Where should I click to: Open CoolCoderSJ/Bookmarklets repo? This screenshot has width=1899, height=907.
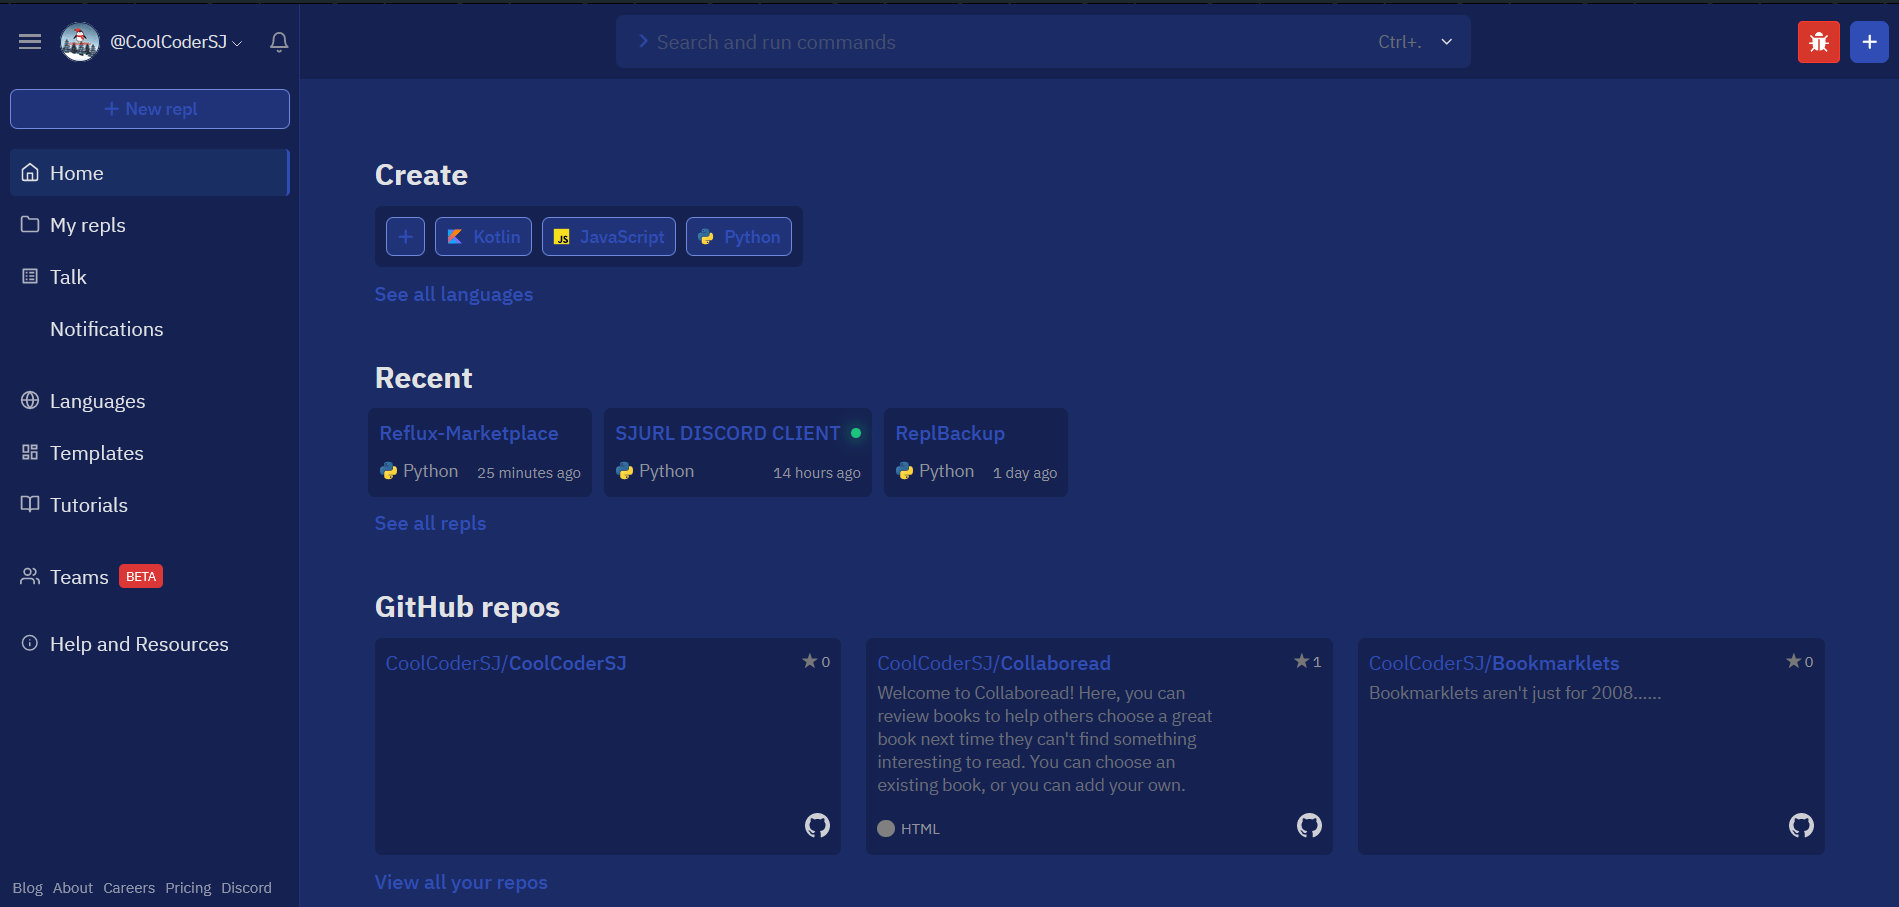(x=1494, y=663)
